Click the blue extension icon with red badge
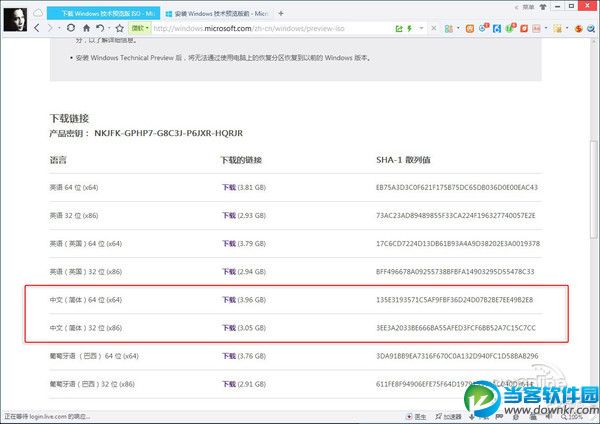This screenshot has height=424, width=600. coord(484,28)
